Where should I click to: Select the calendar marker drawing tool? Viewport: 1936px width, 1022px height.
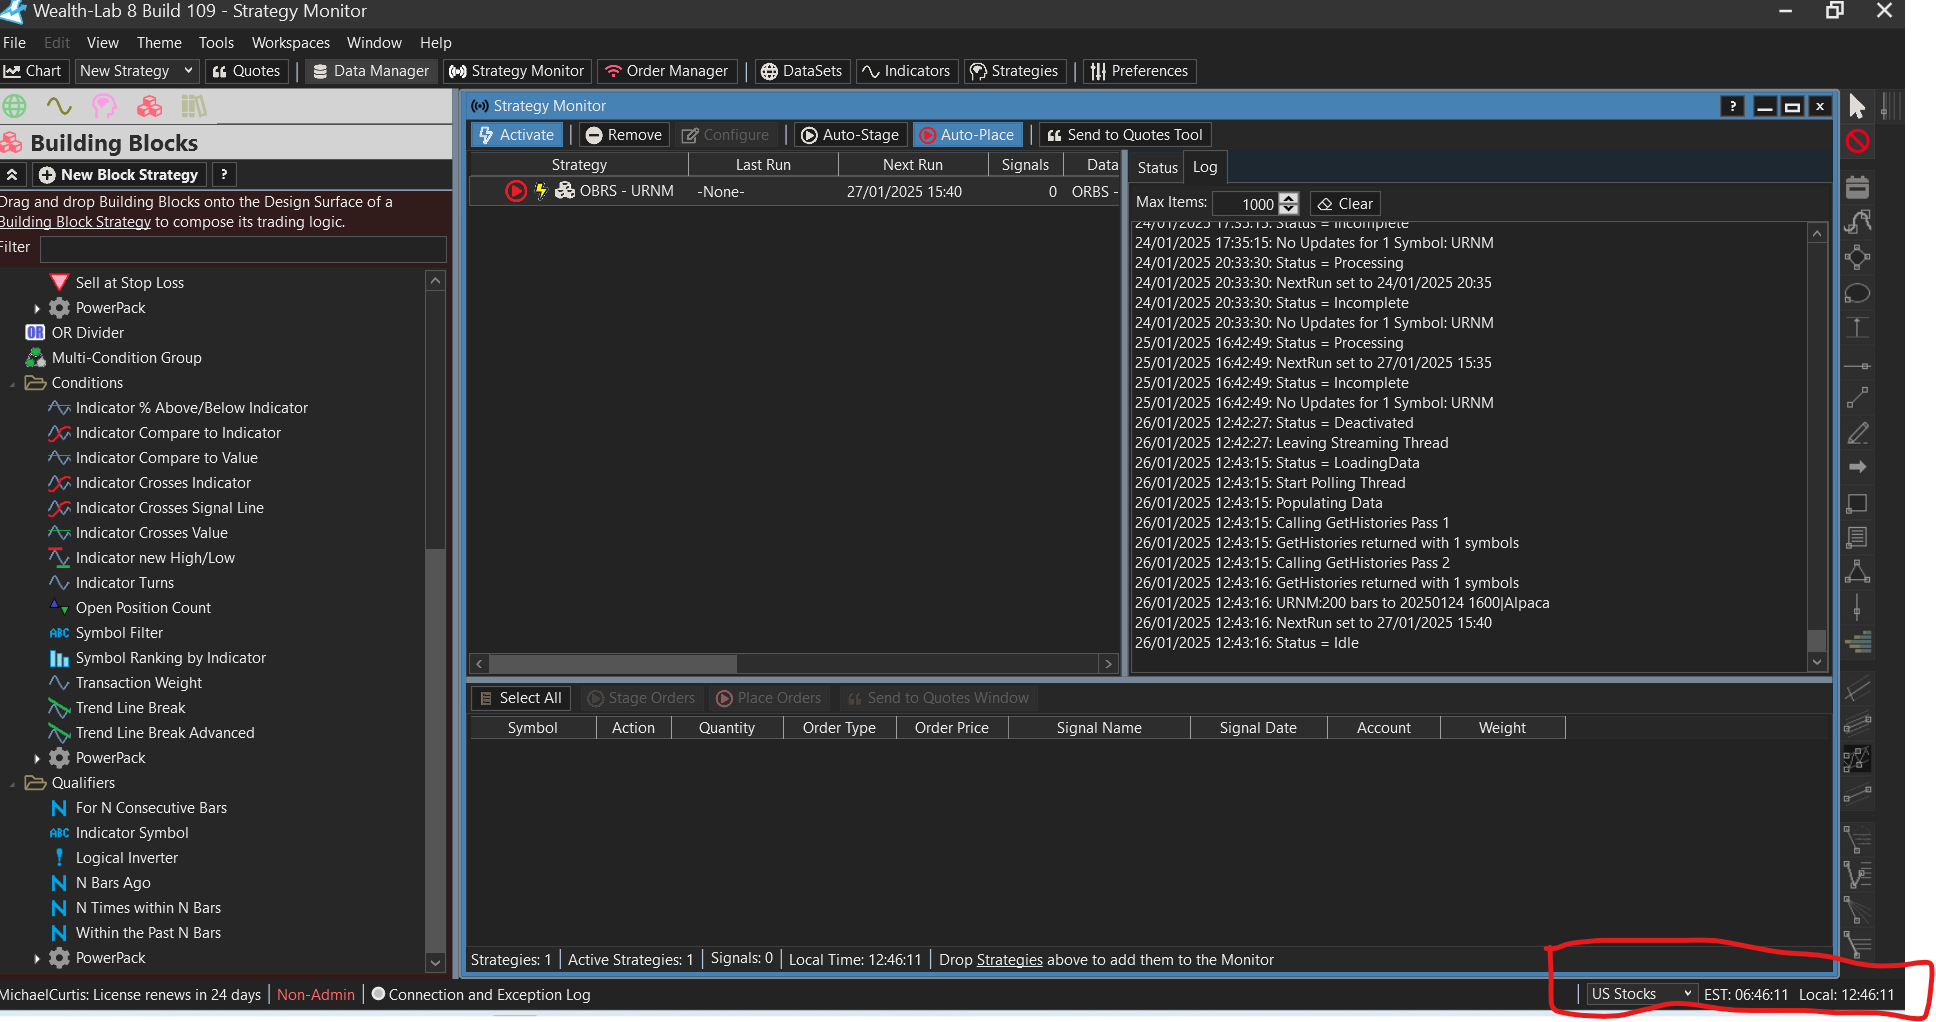click(1857, 187)
